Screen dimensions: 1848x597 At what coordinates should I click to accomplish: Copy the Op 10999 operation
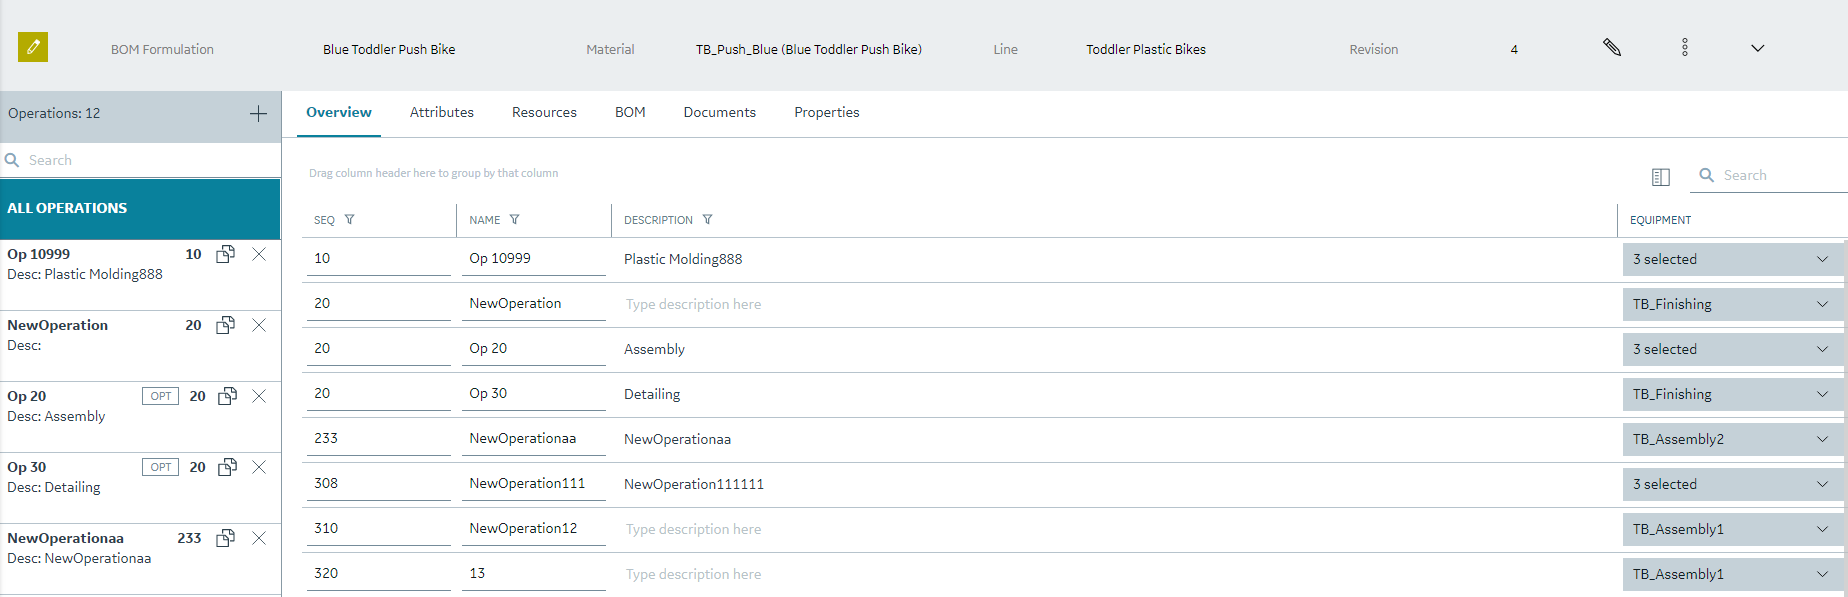pyautogui.click(x=226, y=254)
